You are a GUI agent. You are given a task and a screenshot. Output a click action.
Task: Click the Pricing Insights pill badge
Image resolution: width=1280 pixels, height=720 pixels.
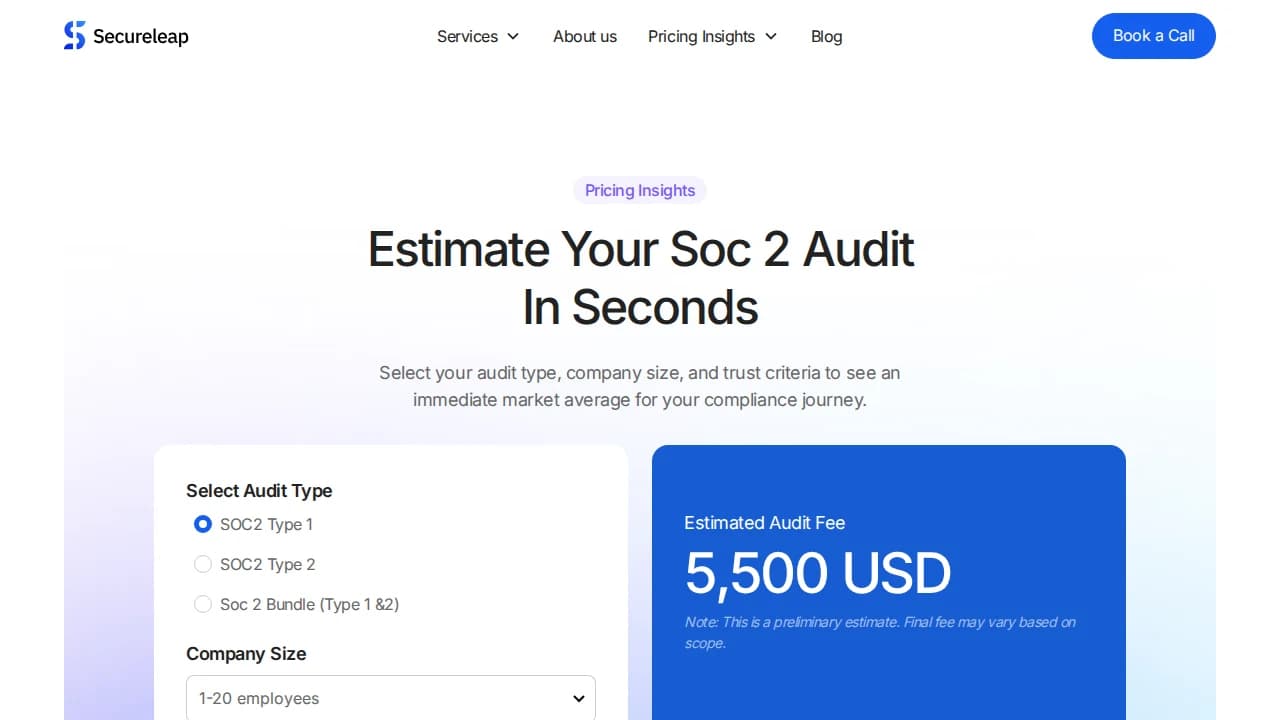point(639,190)
